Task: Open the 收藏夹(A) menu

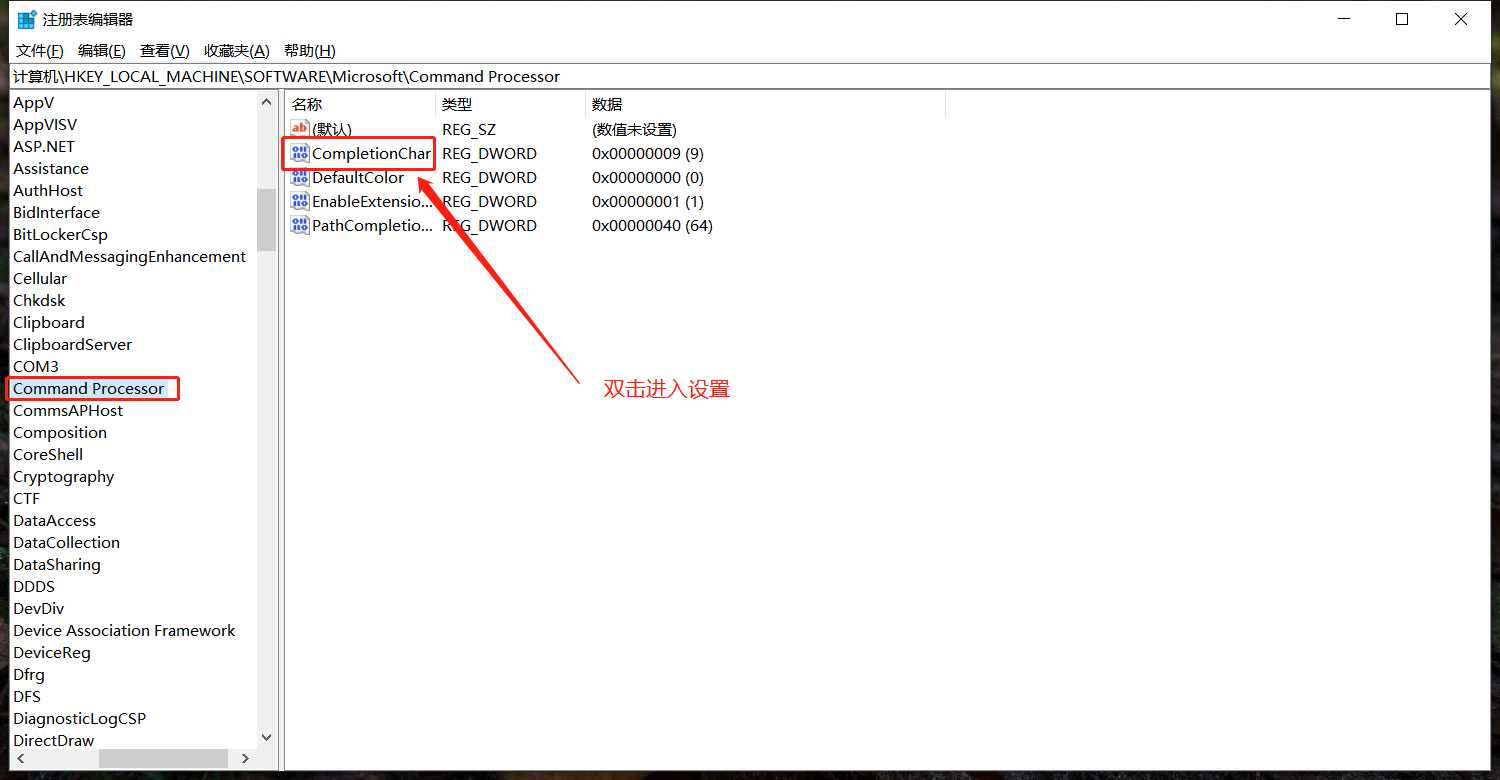Action: click(x=237, y=50)
